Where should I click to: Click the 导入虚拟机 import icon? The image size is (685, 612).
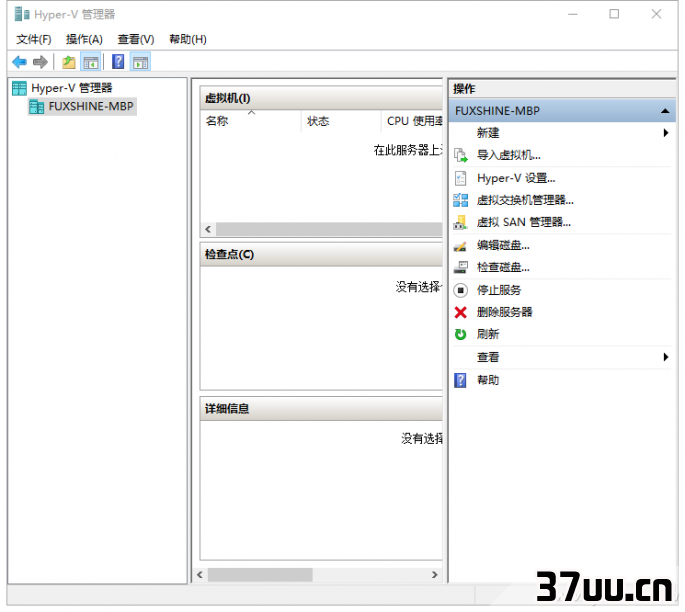click(460, 155)
